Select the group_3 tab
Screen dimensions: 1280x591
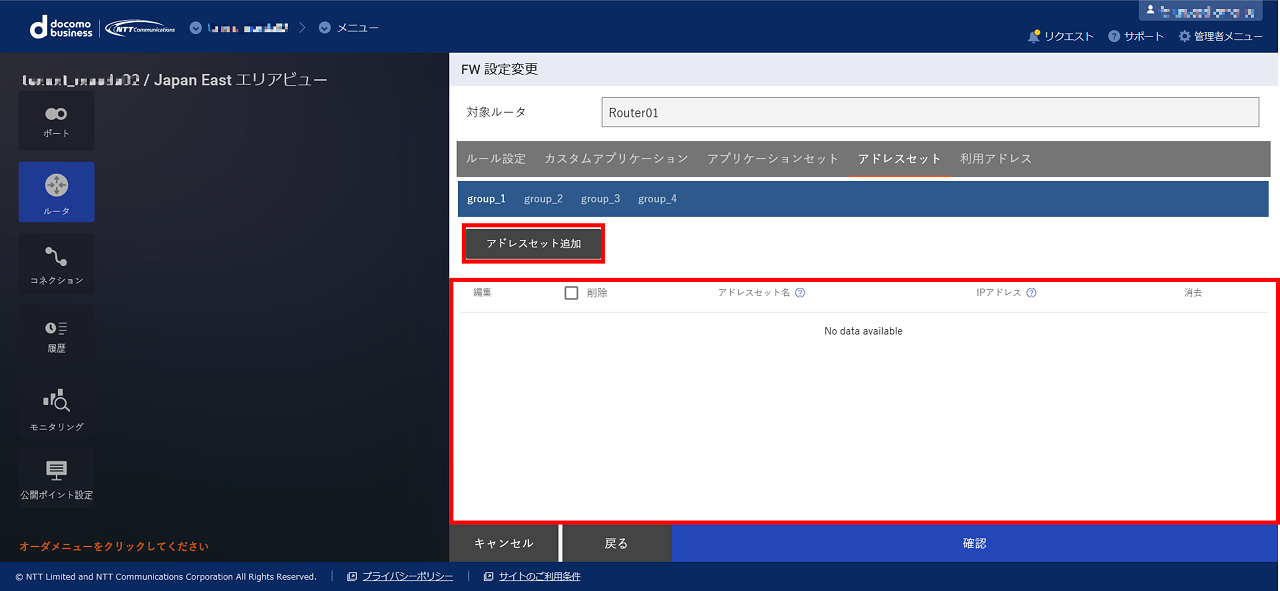(x=600, y=199)
